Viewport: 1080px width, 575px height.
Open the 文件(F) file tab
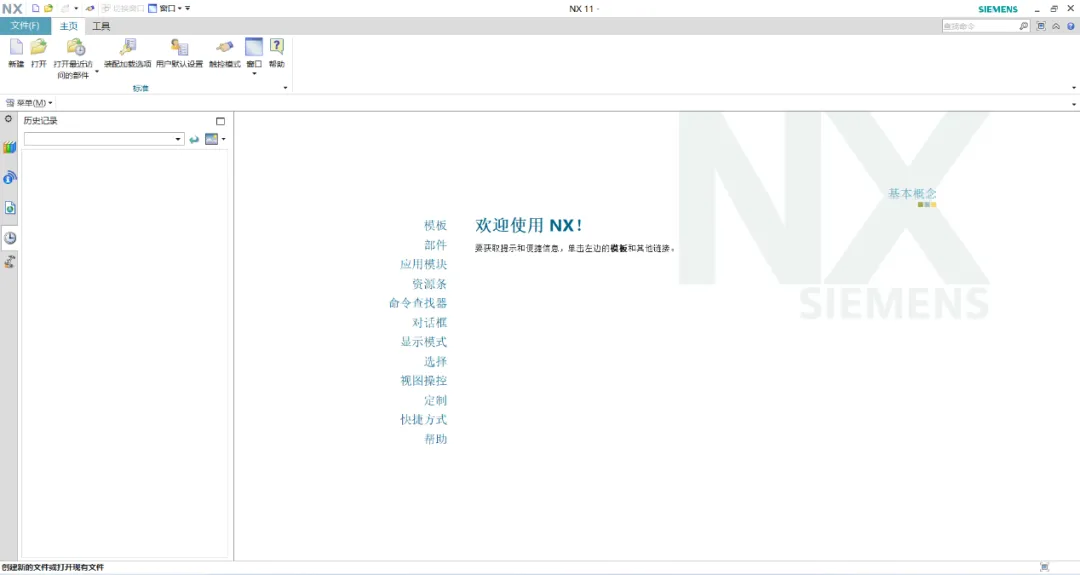25,26
